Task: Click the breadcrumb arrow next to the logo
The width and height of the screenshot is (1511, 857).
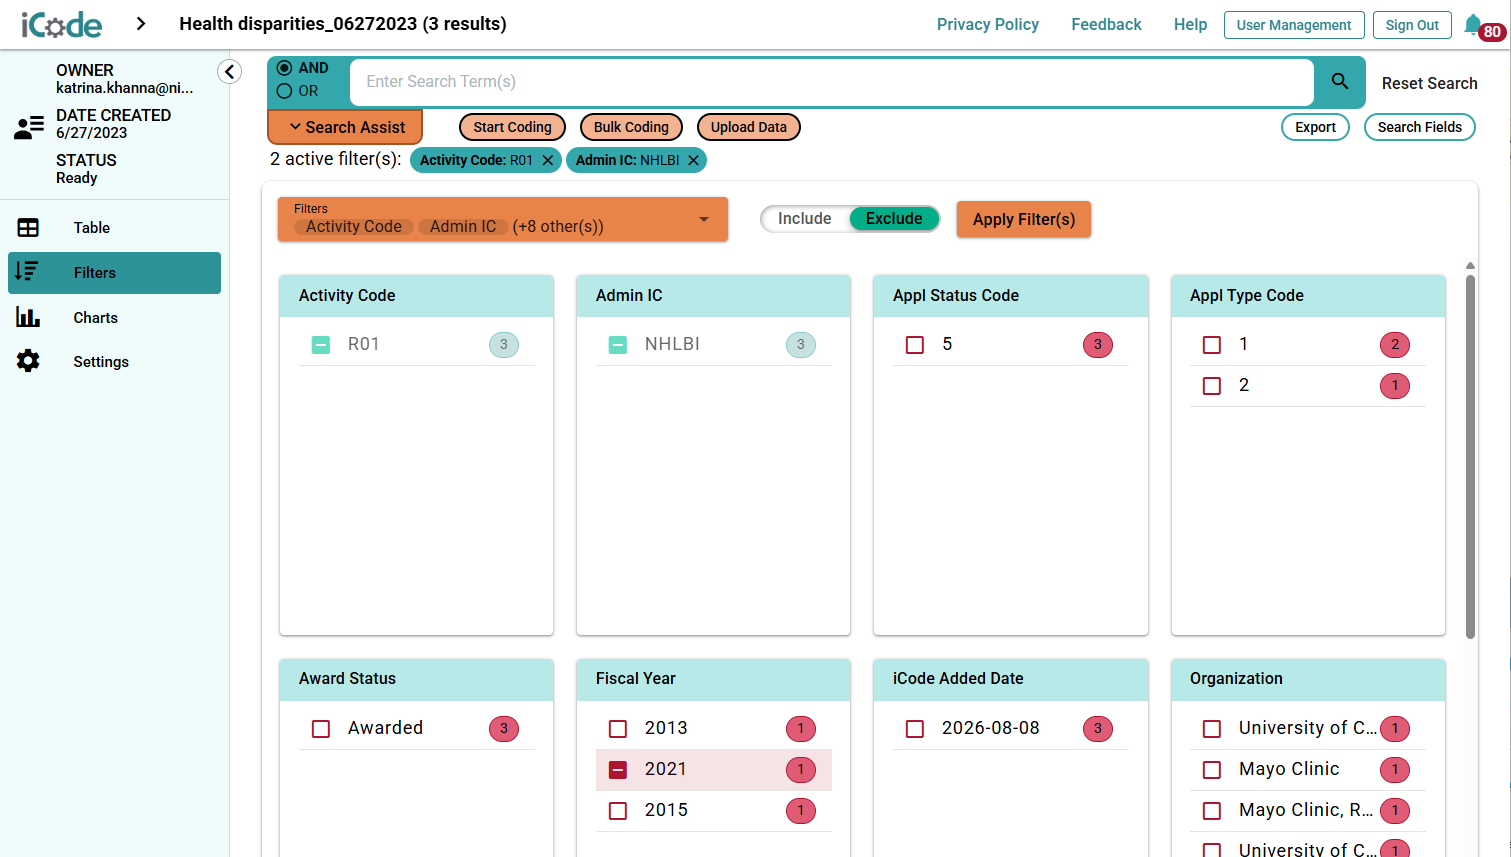Action: pos(141,24)
